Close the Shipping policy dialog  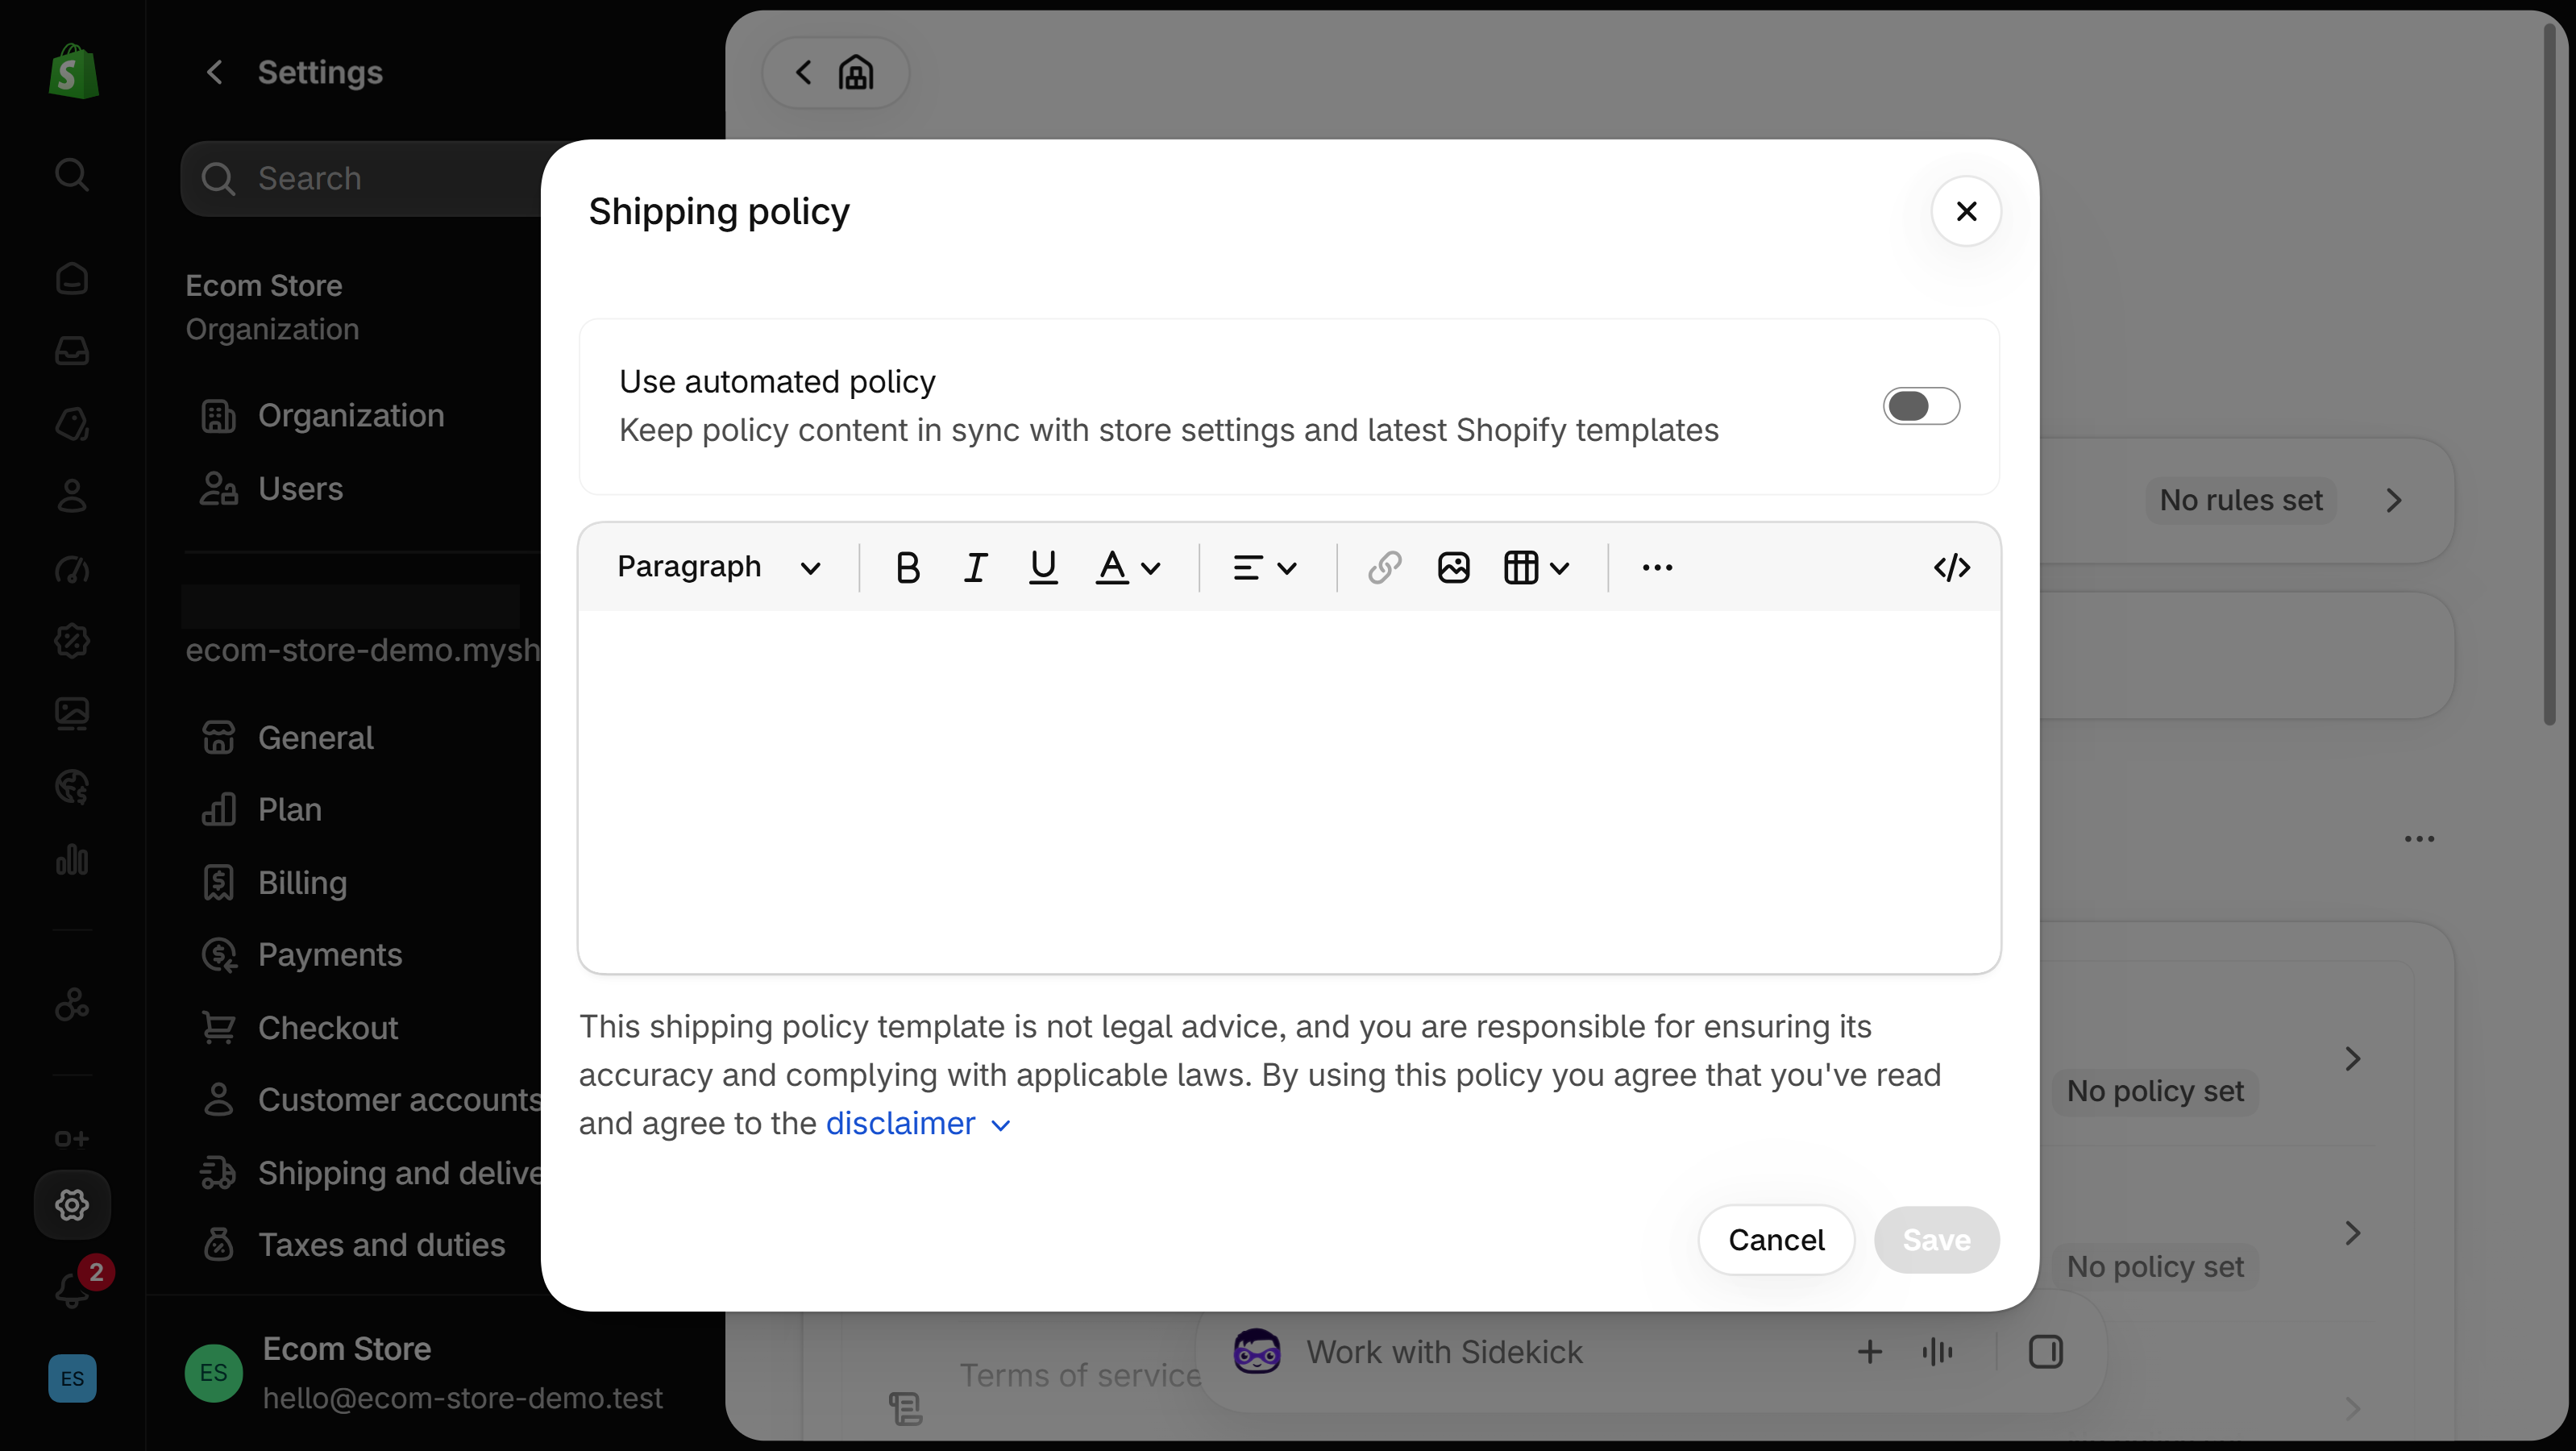pos(1966,211)
